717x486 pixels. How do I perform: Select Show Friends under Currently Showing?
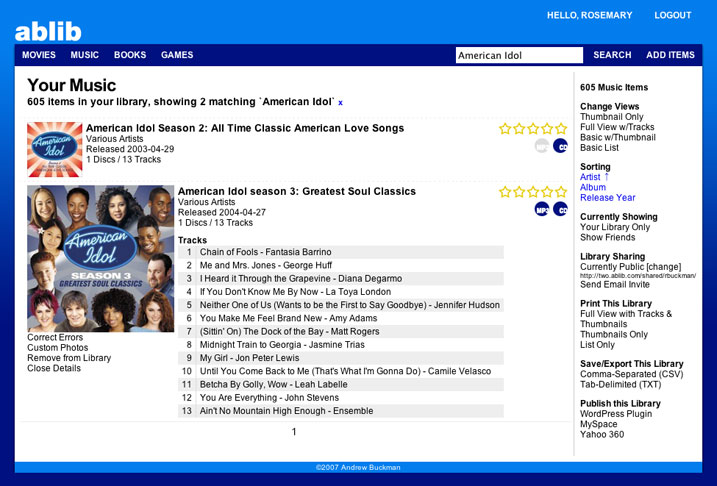coord(608,237)
